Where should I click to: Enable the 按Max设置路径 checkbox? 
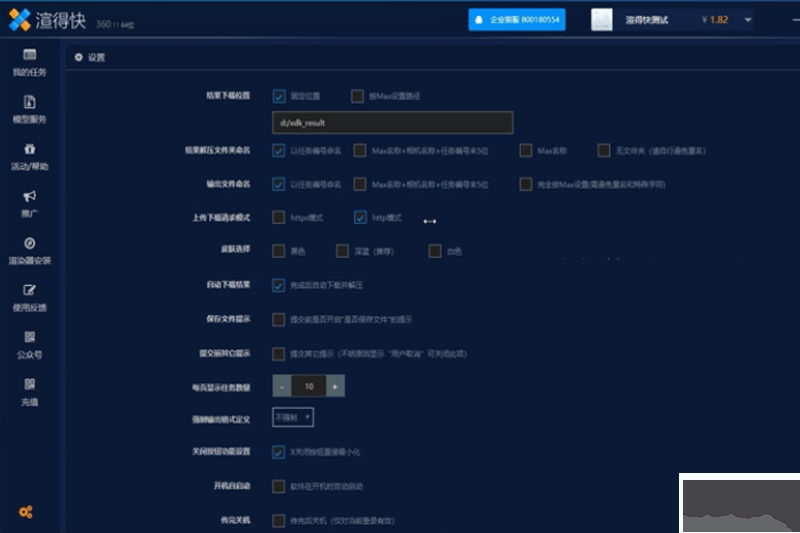coord(357,96)
